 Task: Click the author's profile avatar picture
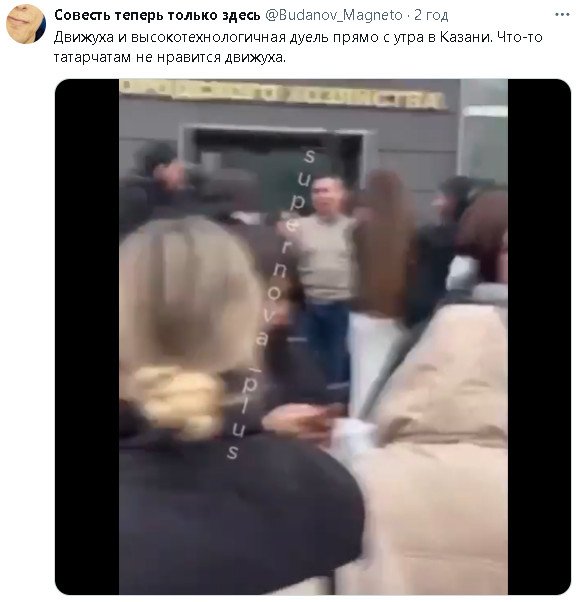coord(26,24)
